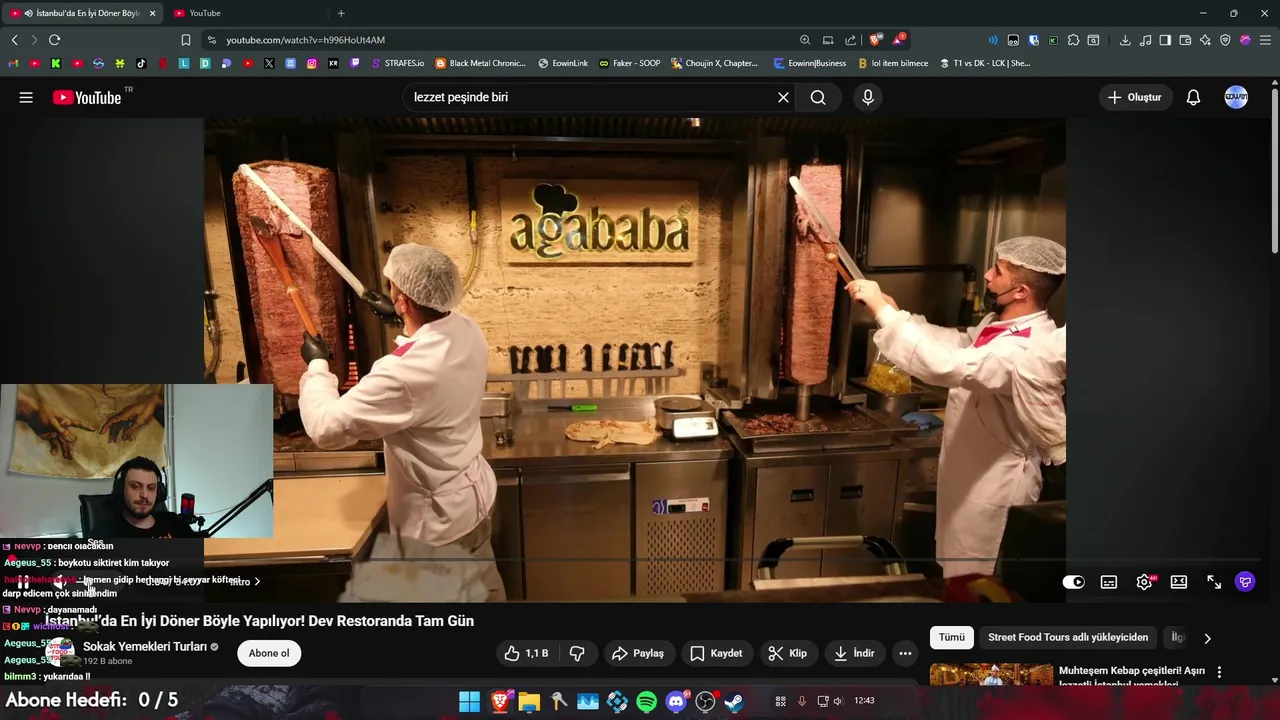Focus the search field containing 'lezzet peşinde biri'
The width and height of the screenshot is (1280, 720).
(590, 97)
